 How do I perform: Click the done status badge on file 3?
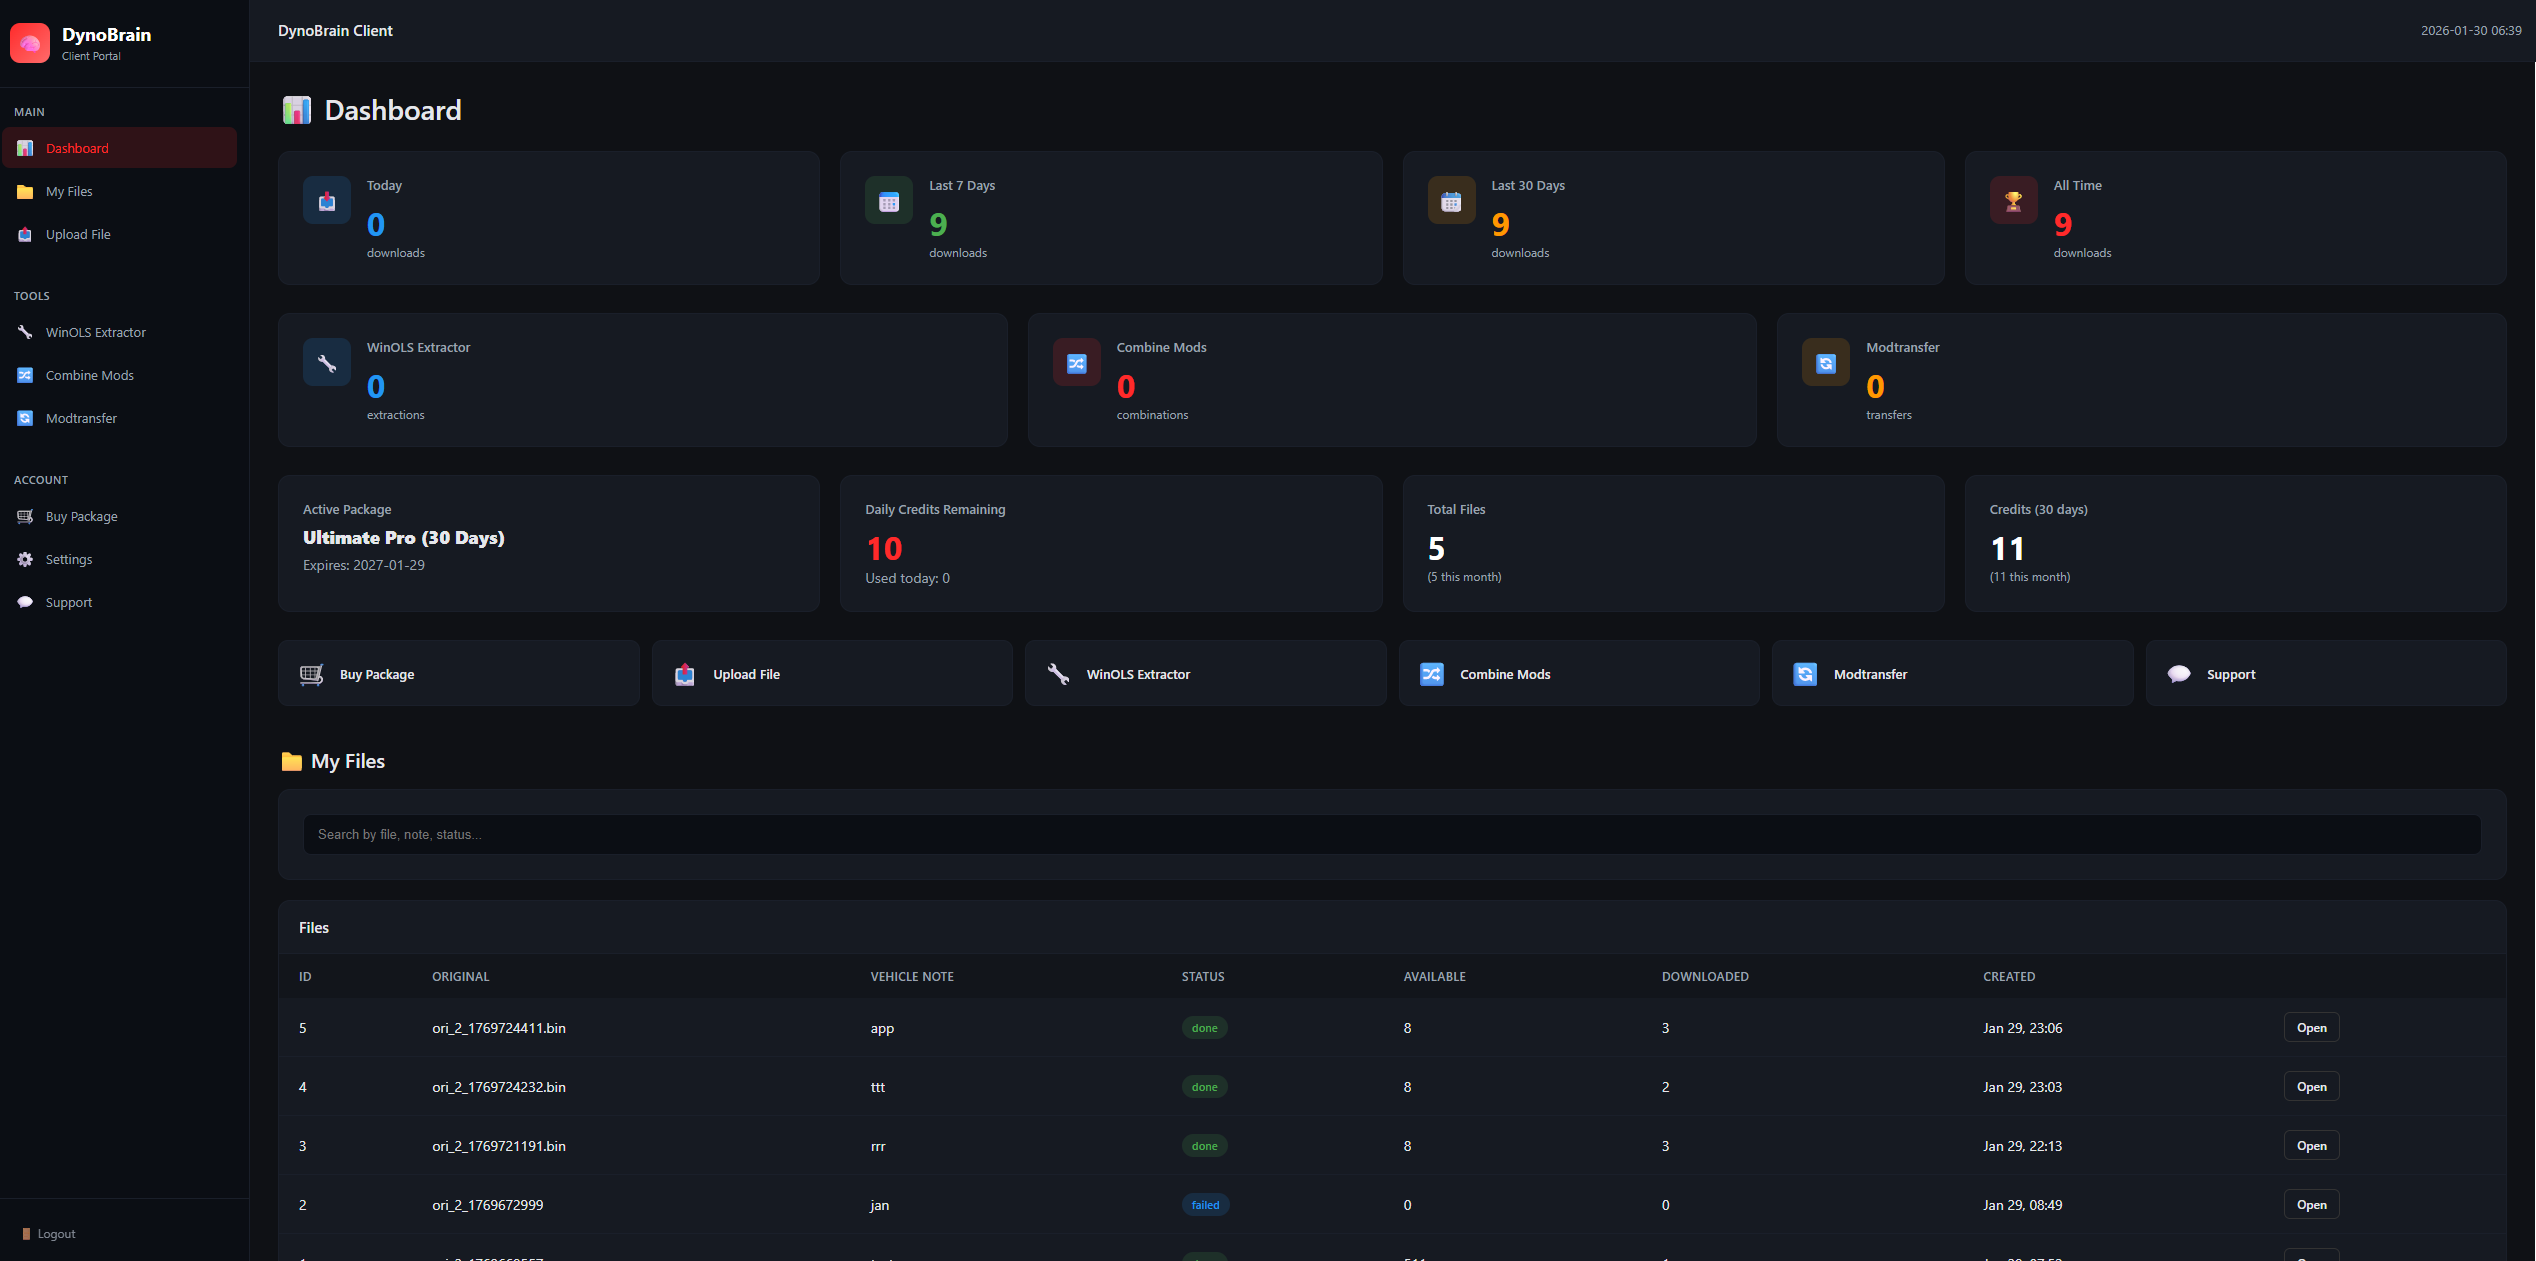1204,1146
